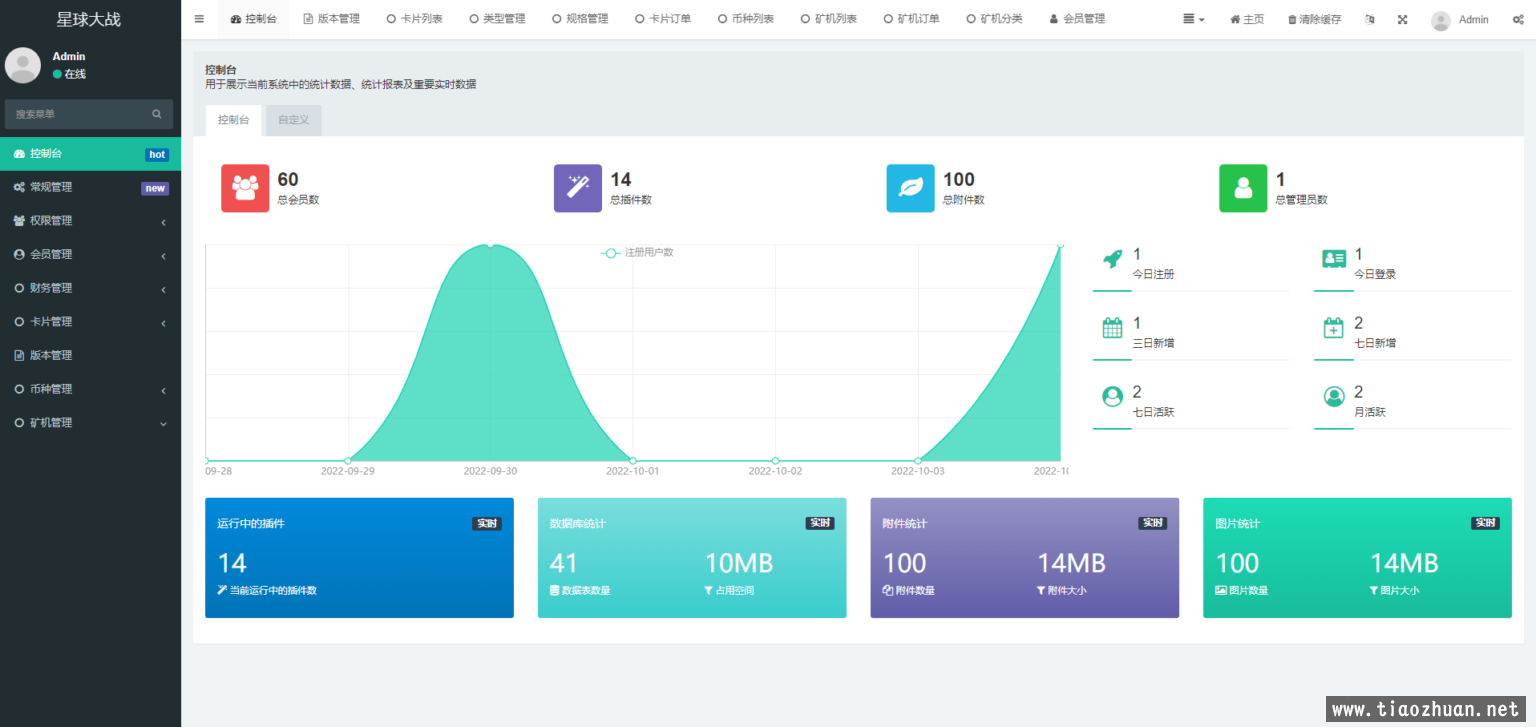Open the settings gears icon at top right

[x=1518, y=19]
